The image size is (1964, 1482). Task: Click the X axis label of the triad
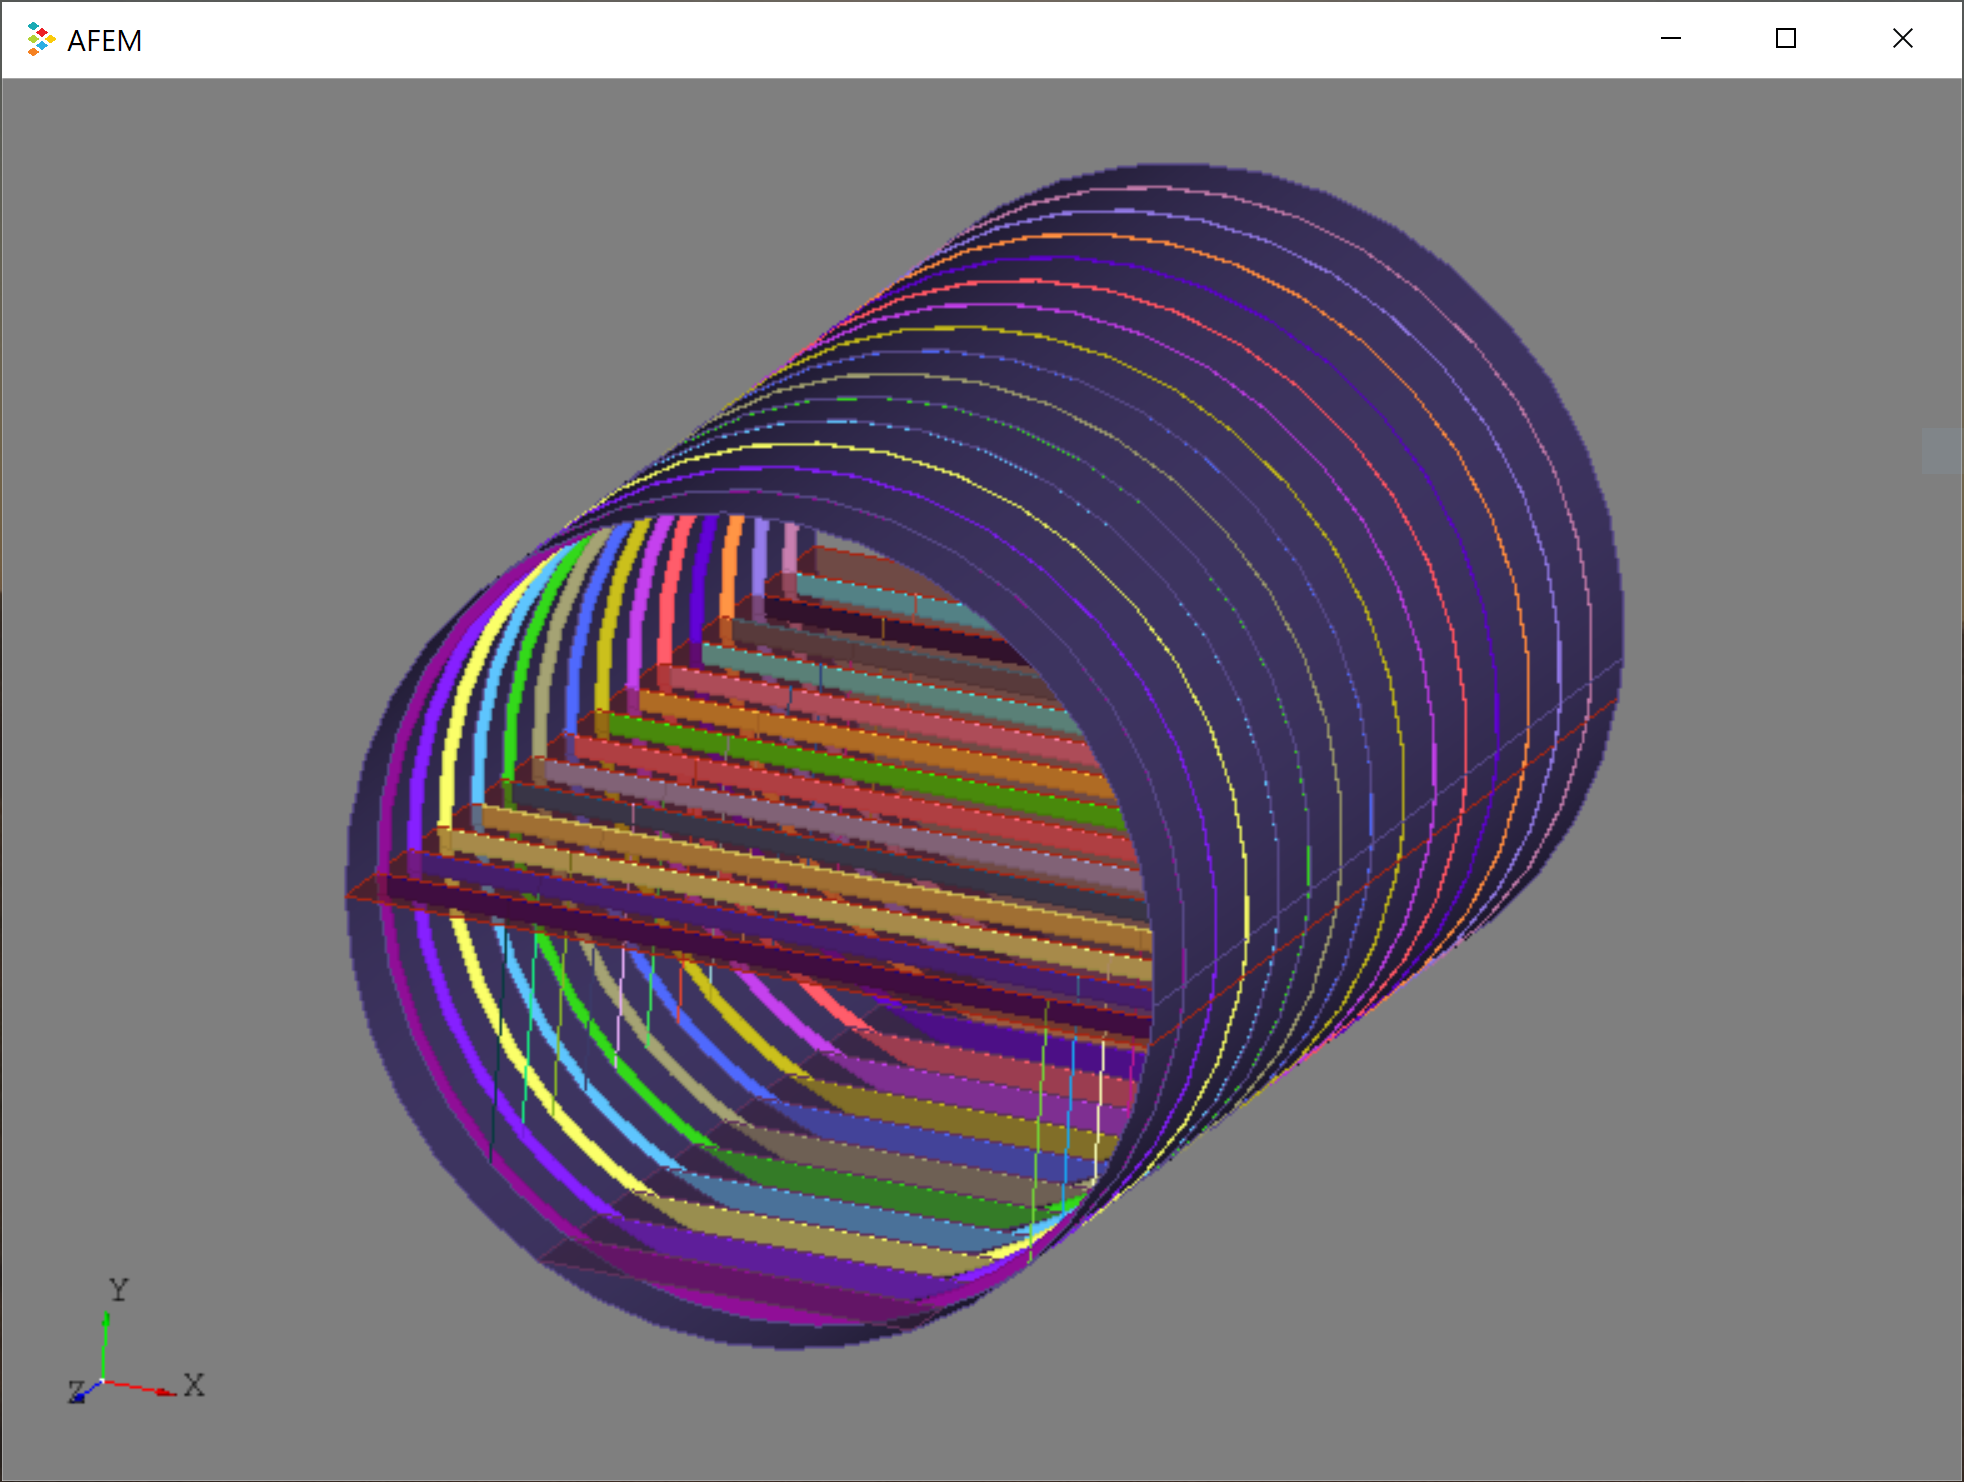click(194, 1384)
